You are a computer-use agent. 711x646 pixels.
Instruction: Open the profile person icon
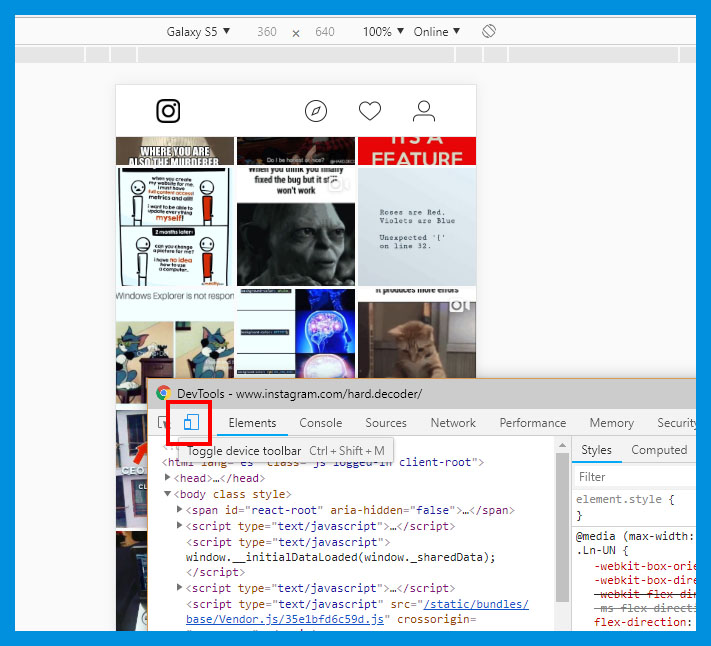click(x=424, y=111)
